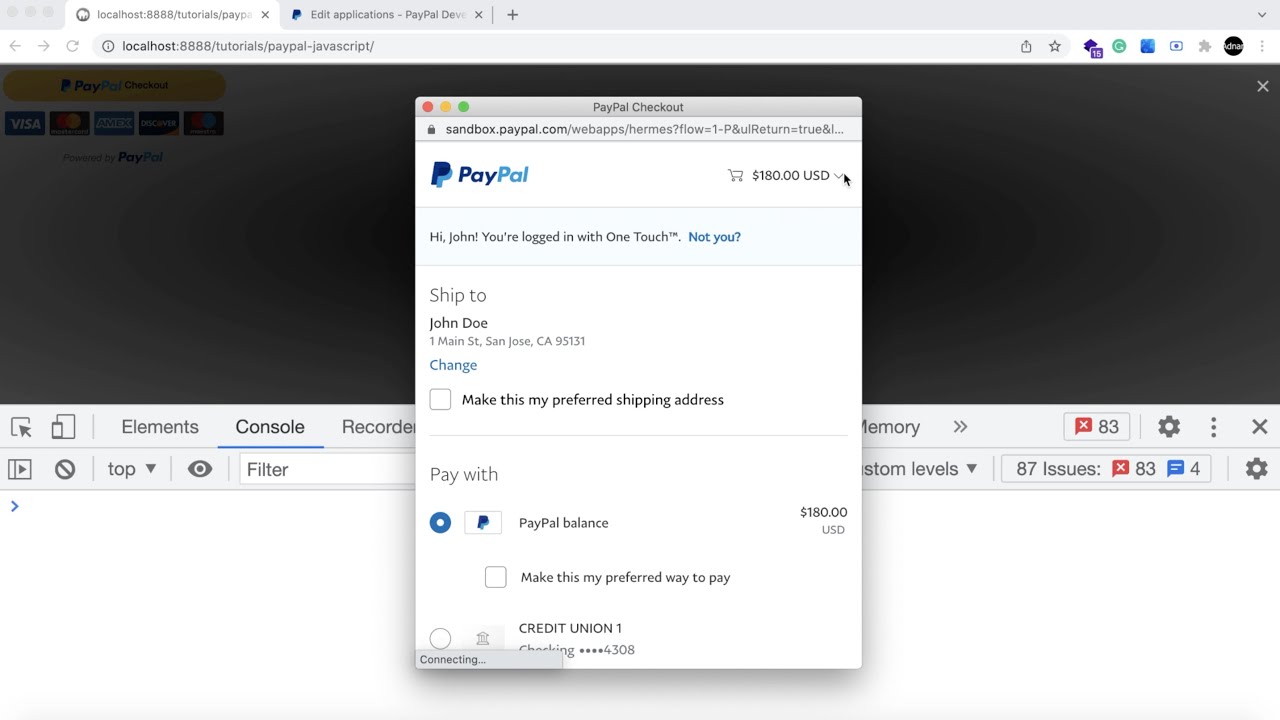The height and width of the screenshot is (720, 1280).
Task: Open the Chrome profile avatar
Action: tap(1234, 46)
